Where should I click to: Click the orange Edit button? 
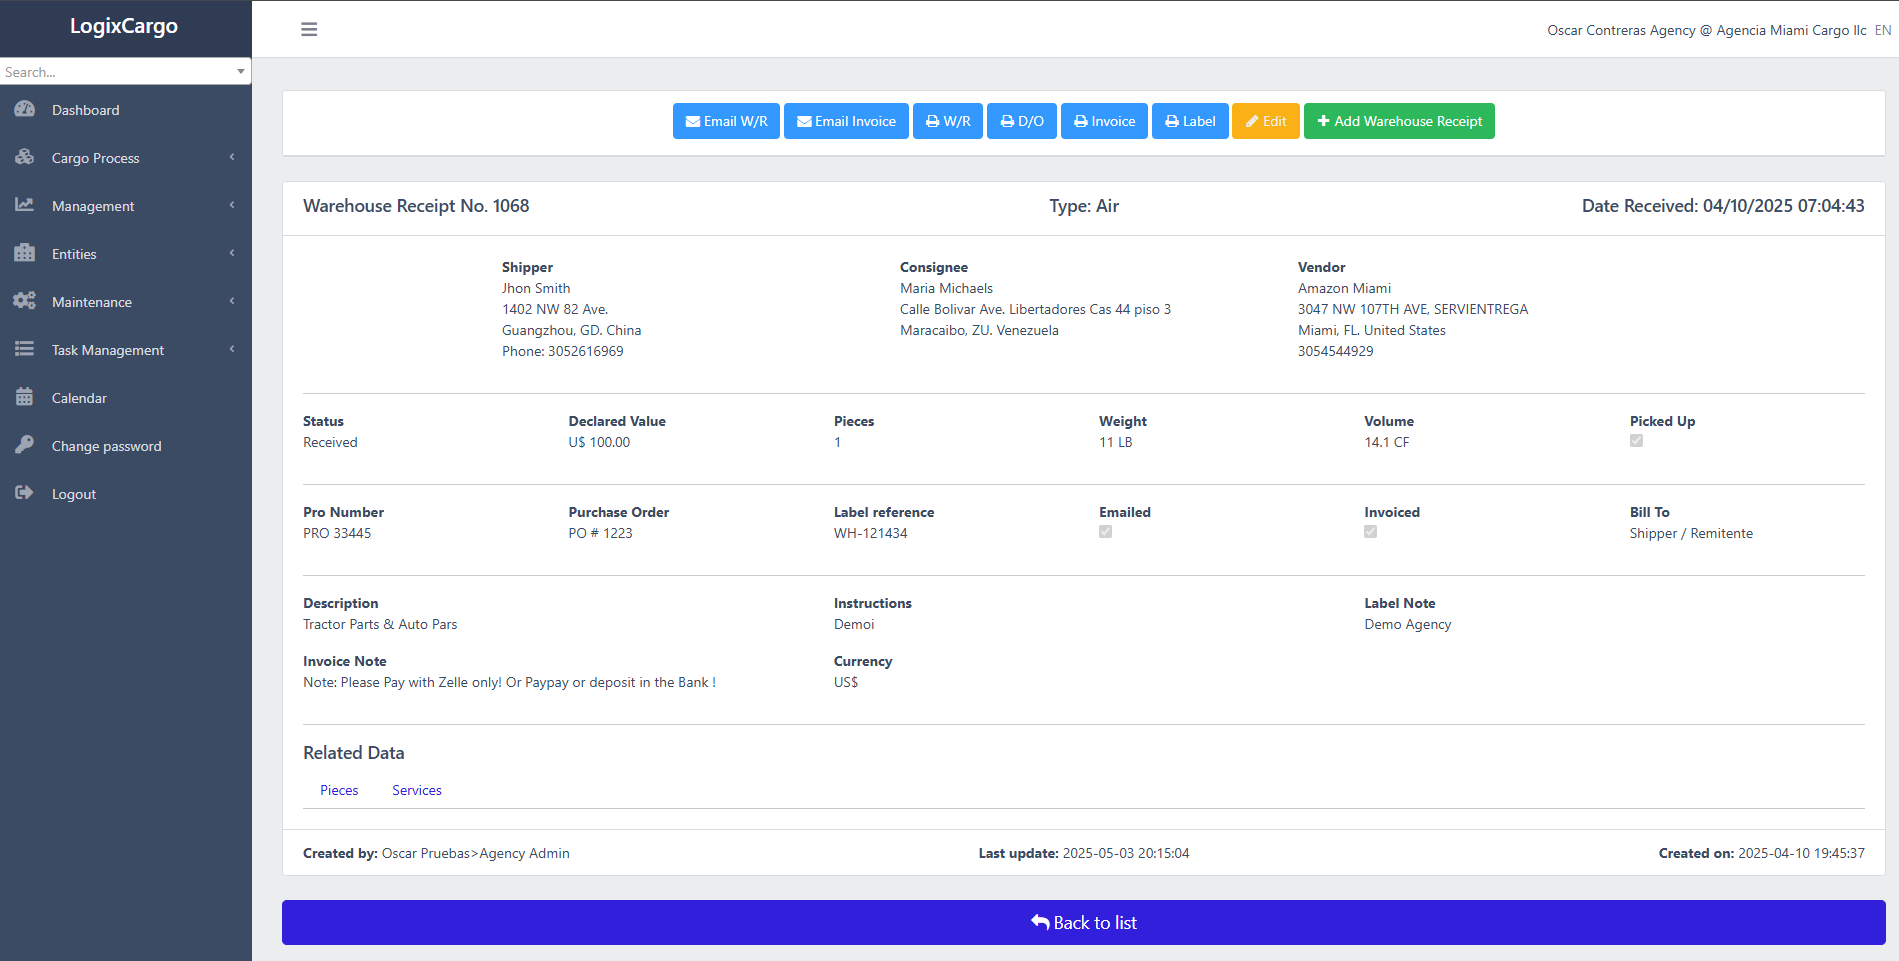coord(1265,121)
